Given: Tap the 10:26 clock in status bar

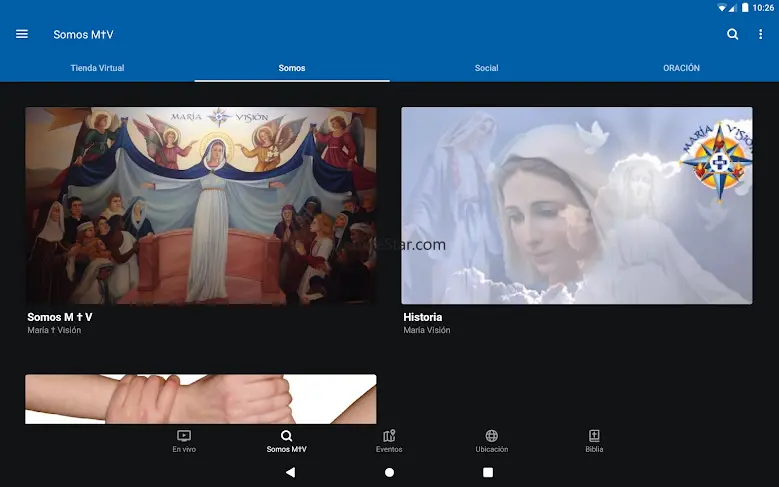Looking at the screenshot, I should pyautogui.click(x=763, y=7).
